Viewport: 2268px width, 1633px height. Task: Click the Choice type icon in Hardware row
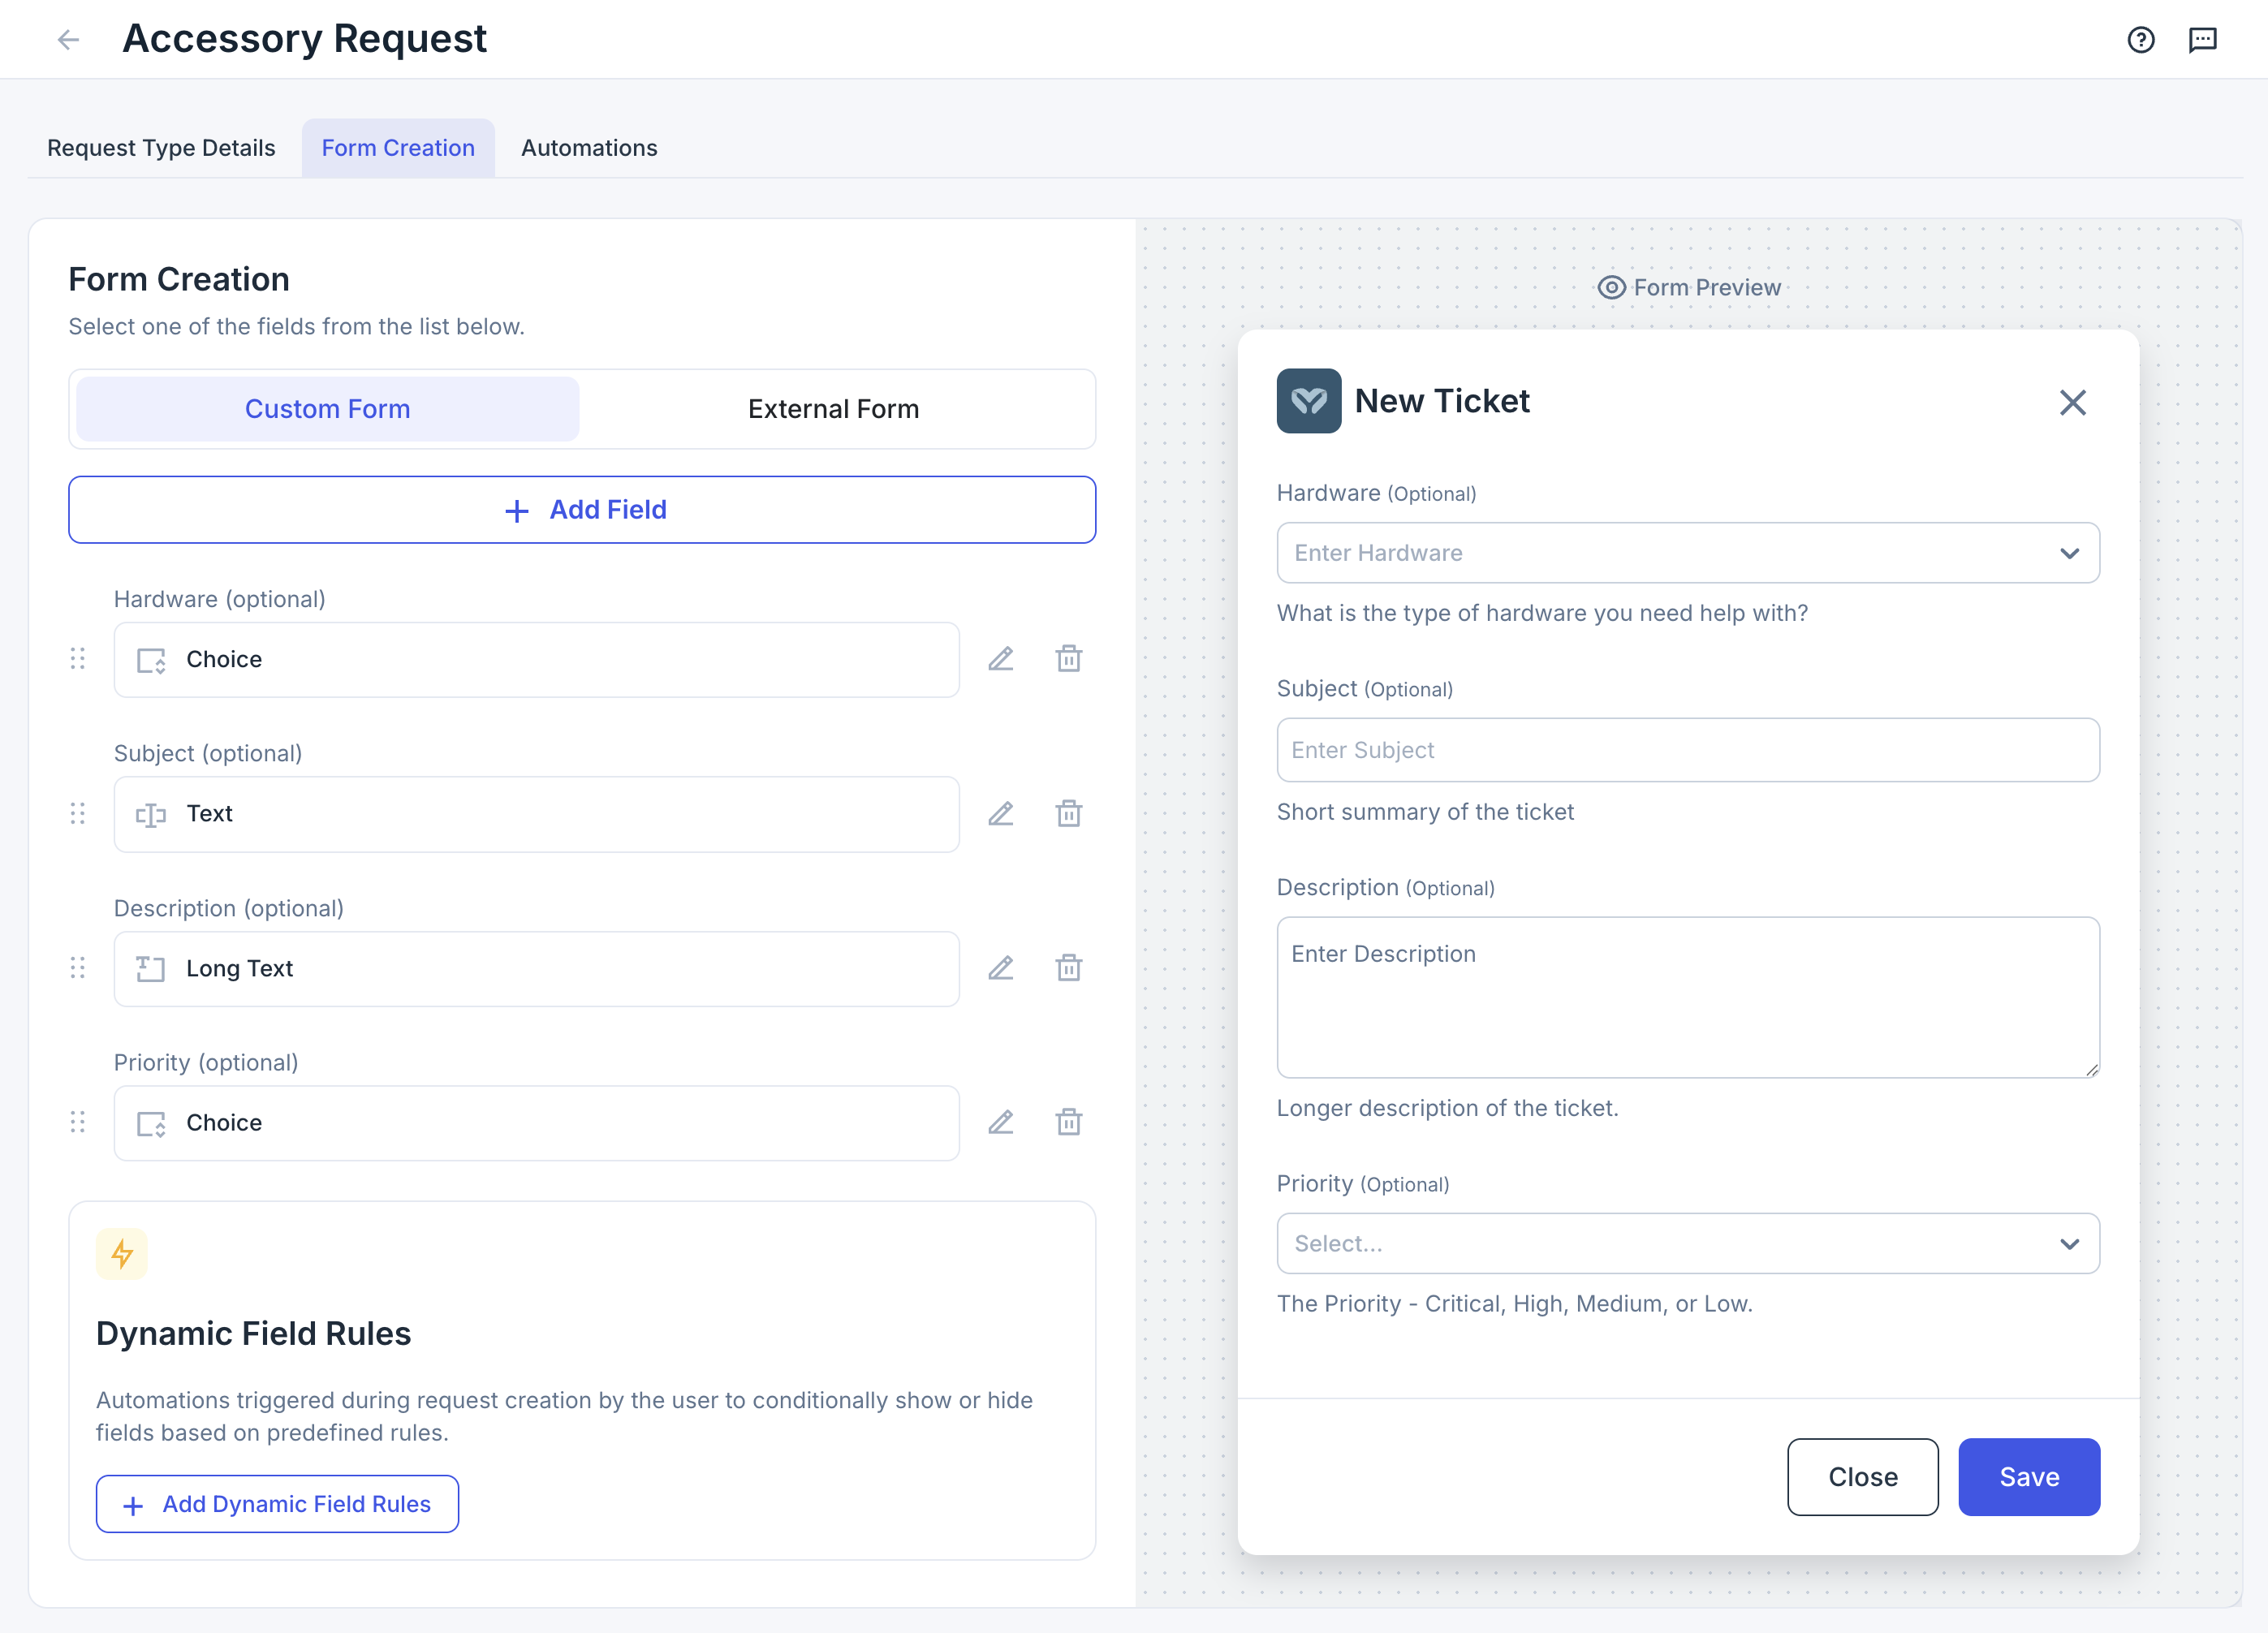pyautogui.click(x=151, y=661)
